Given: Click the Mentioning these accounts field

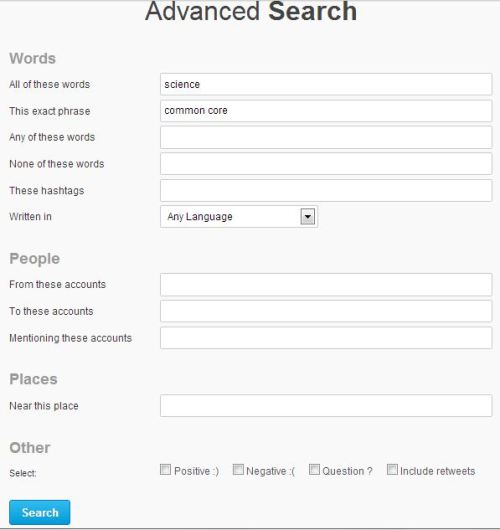Looking at the screenshot, I should click(326, 338).
